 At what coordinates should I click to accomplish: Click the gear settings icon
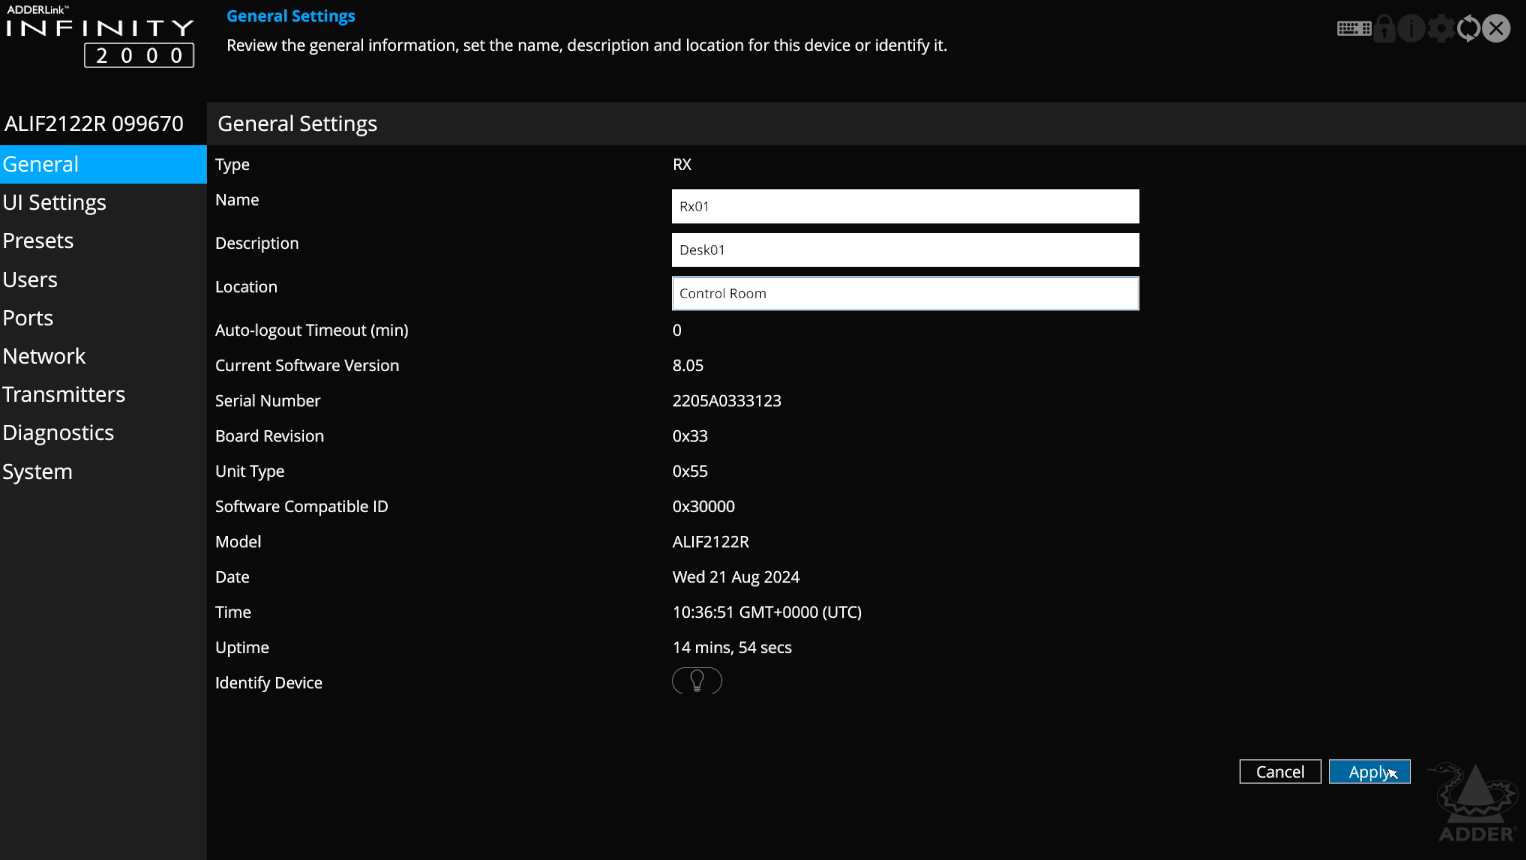[x=1440, y=28]
